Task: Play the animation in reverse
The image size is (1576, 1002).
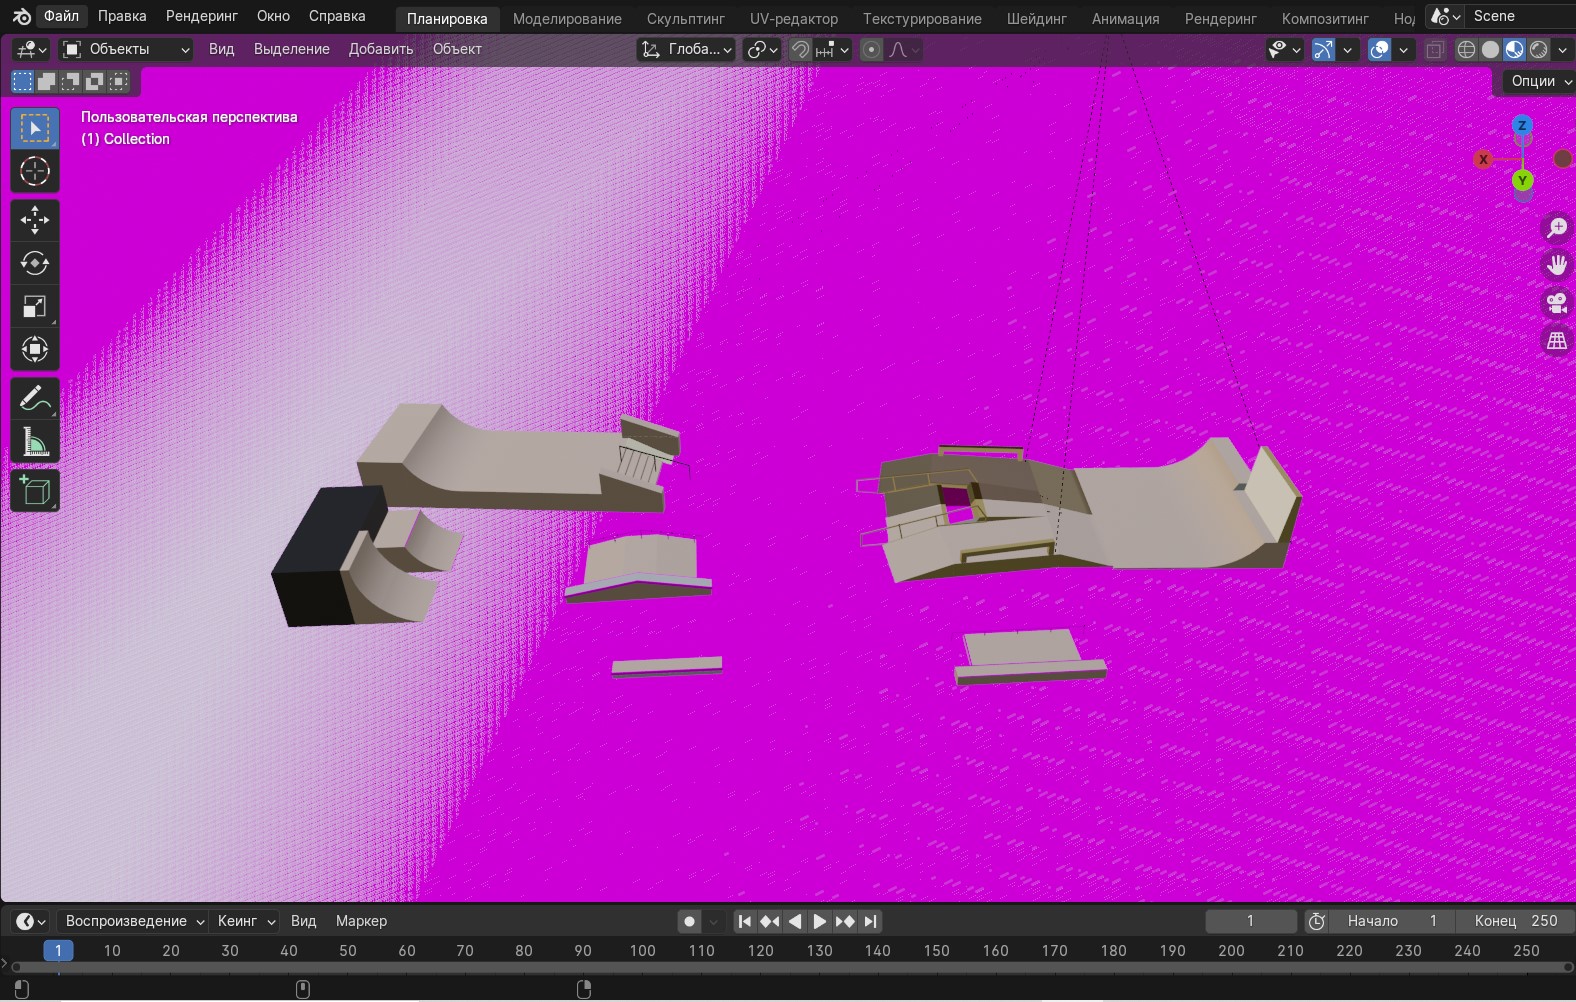Action: click(x=794, y=921)
